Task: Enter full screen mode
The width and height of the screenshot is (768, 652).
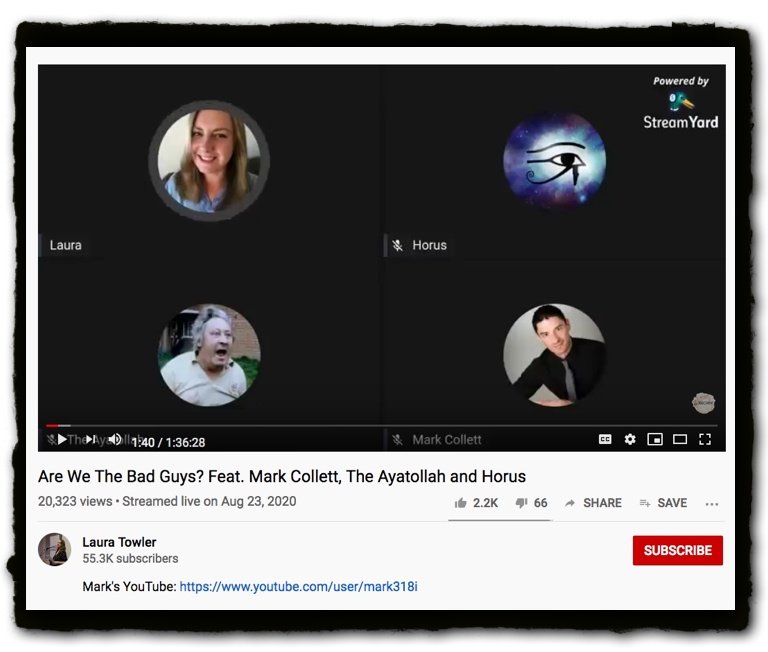Action: tap(705, 439)
